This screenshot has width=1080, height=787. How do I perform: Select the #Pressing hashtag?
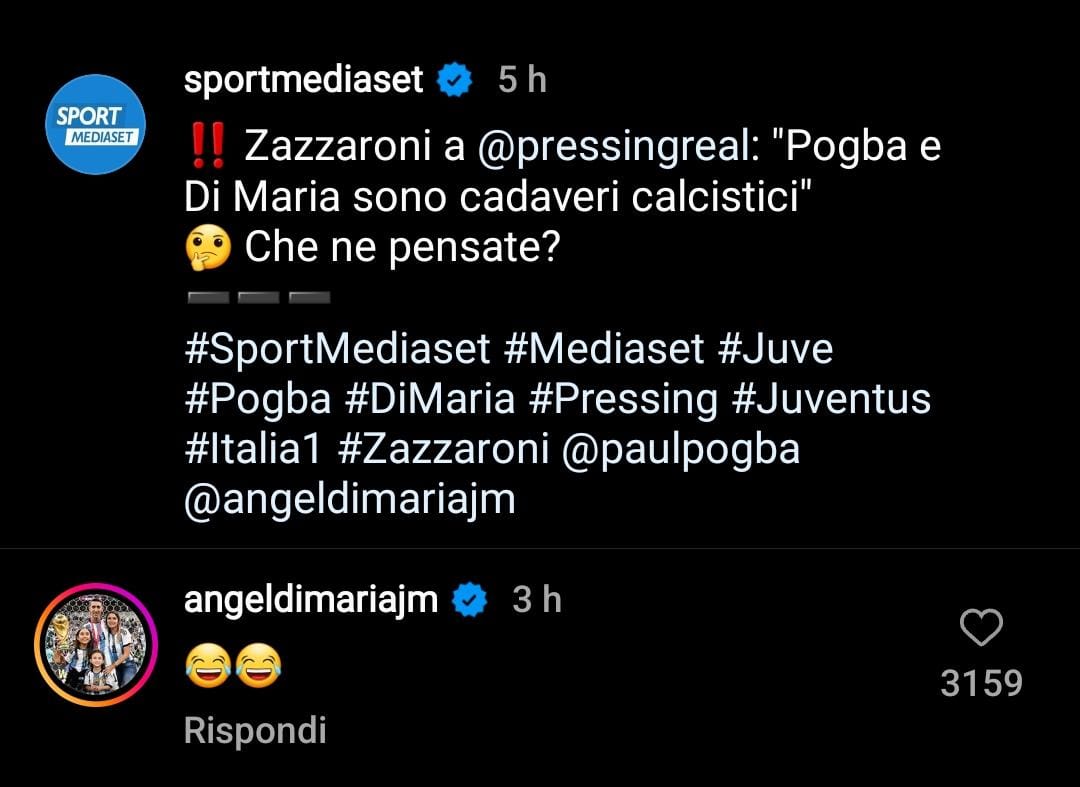tap(622, 399)
